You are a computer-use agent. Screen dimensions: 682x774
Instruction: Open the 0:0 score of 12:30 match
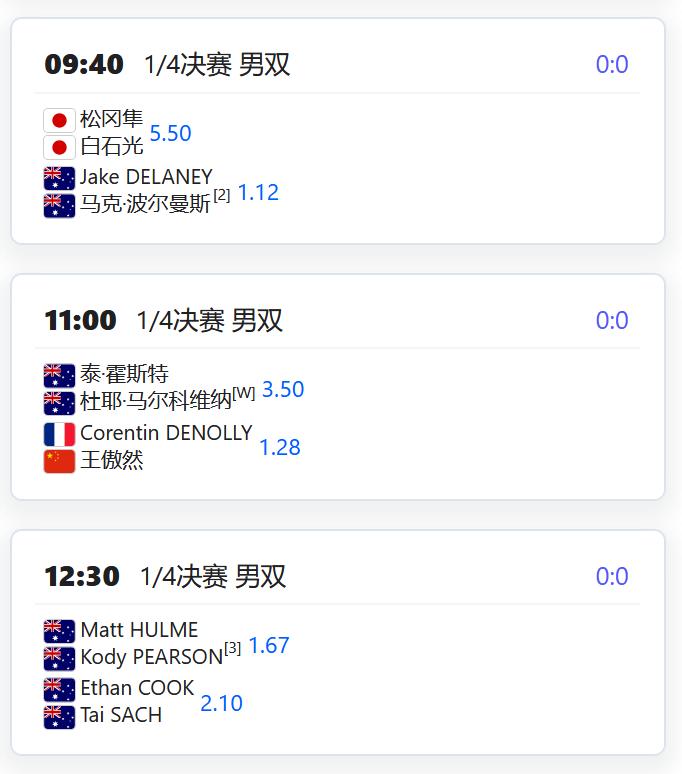pos(612,577)
